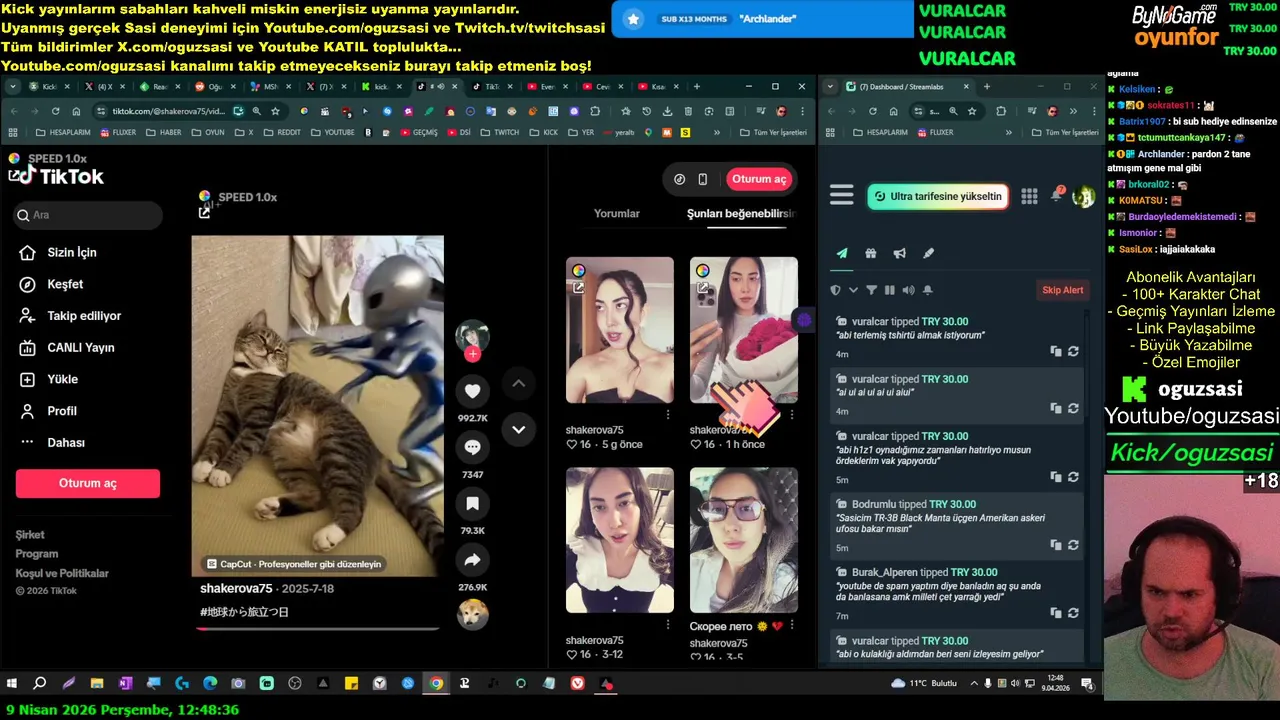
Task: Open the HESAPLARIM bookmarks folder in TikTok window
Action: 62,132
